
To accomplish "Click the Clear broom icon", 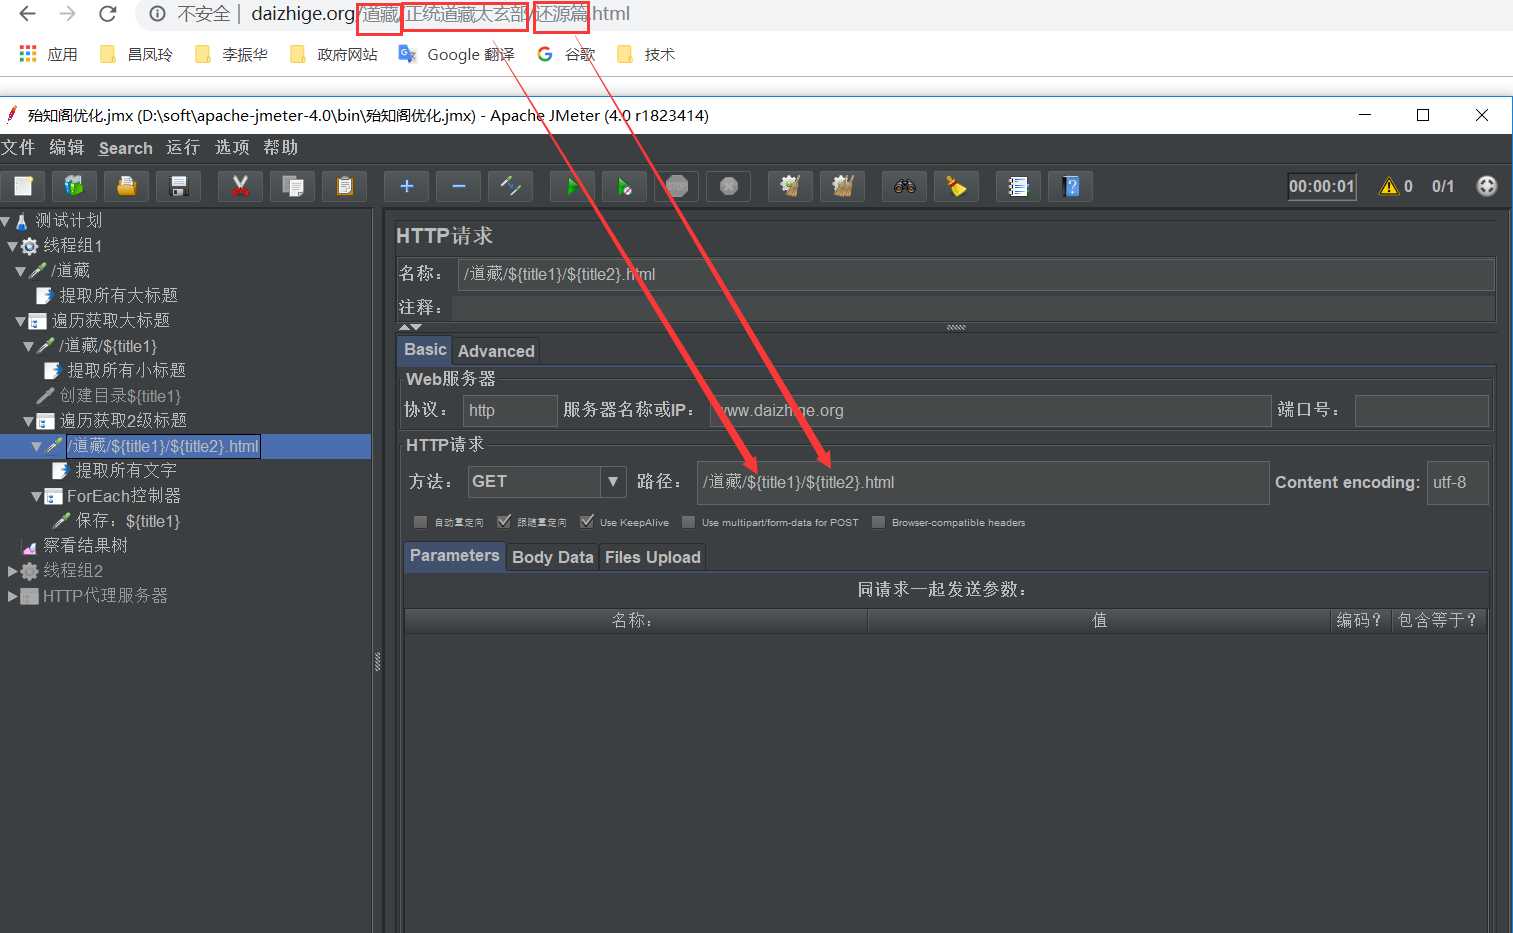I will pos(791,186).
